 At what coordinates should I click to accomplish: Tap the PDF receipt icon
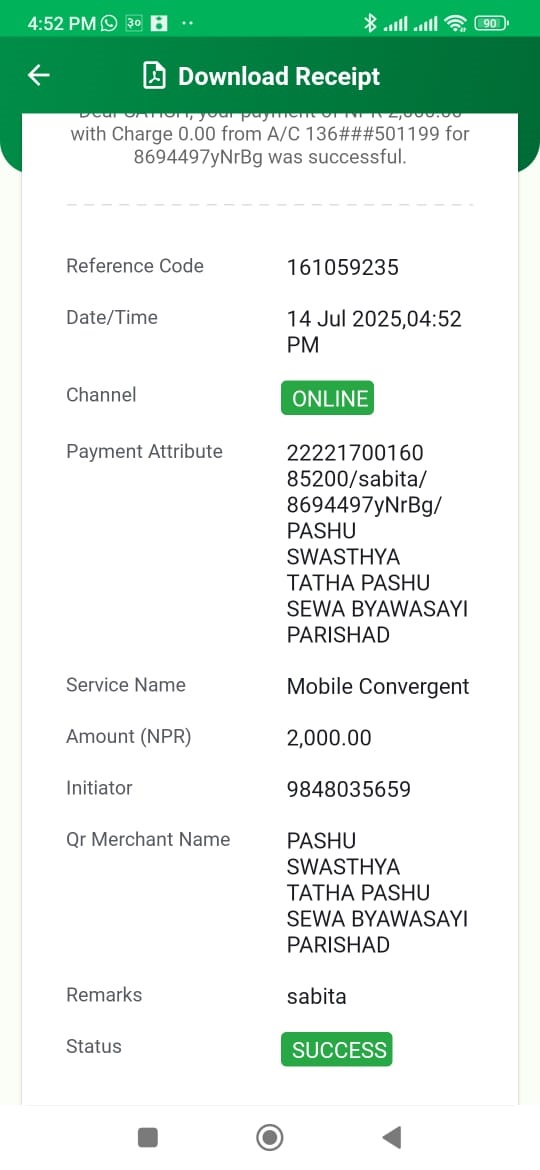tap(154, 76)
